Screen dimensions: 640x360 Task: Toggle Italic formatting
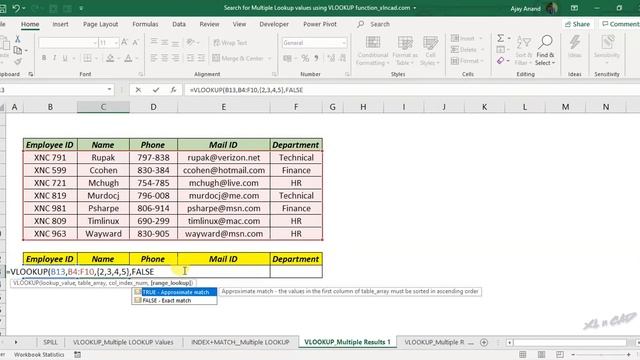pyautogui.click(x=54, y=58)
